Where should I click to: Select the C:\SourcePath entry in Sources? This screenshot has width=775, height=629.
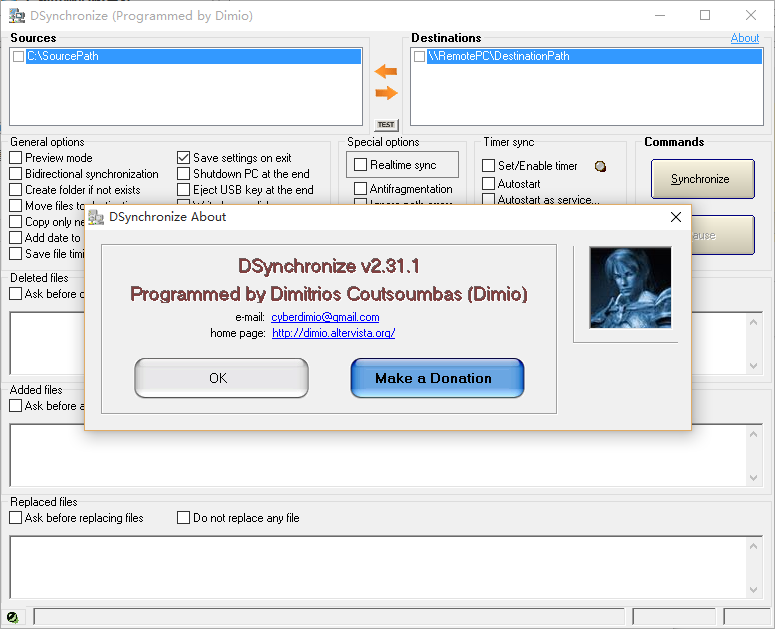[62, 57]
